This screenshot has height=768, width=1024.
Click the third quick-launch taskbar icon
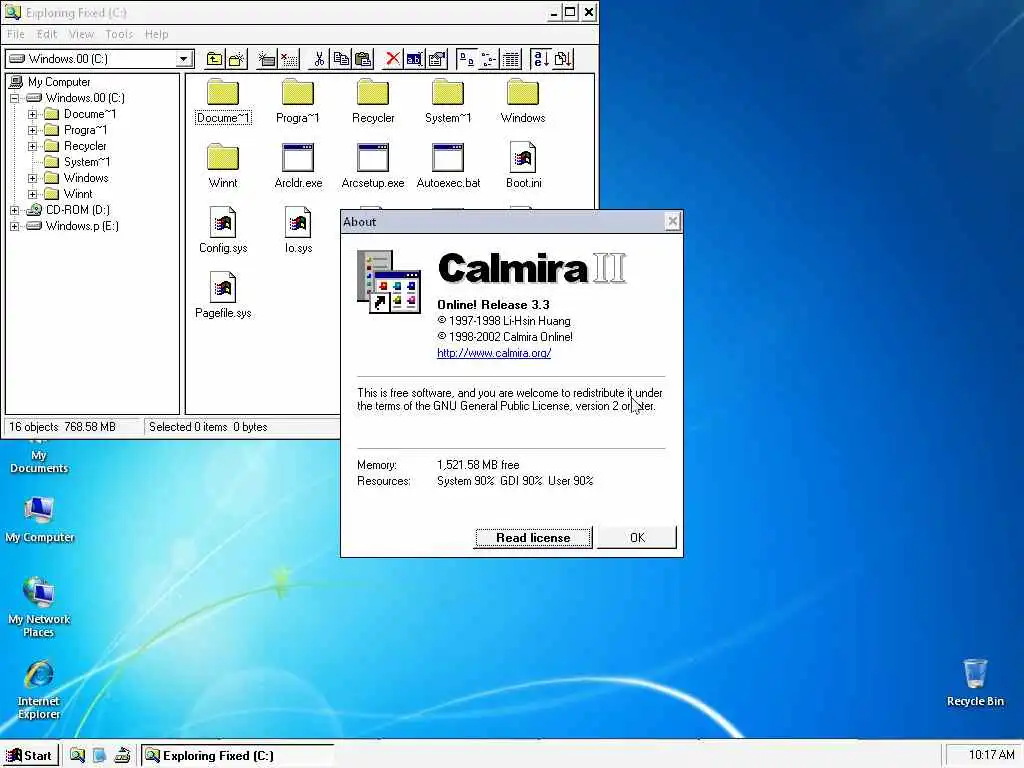(122, 756)
